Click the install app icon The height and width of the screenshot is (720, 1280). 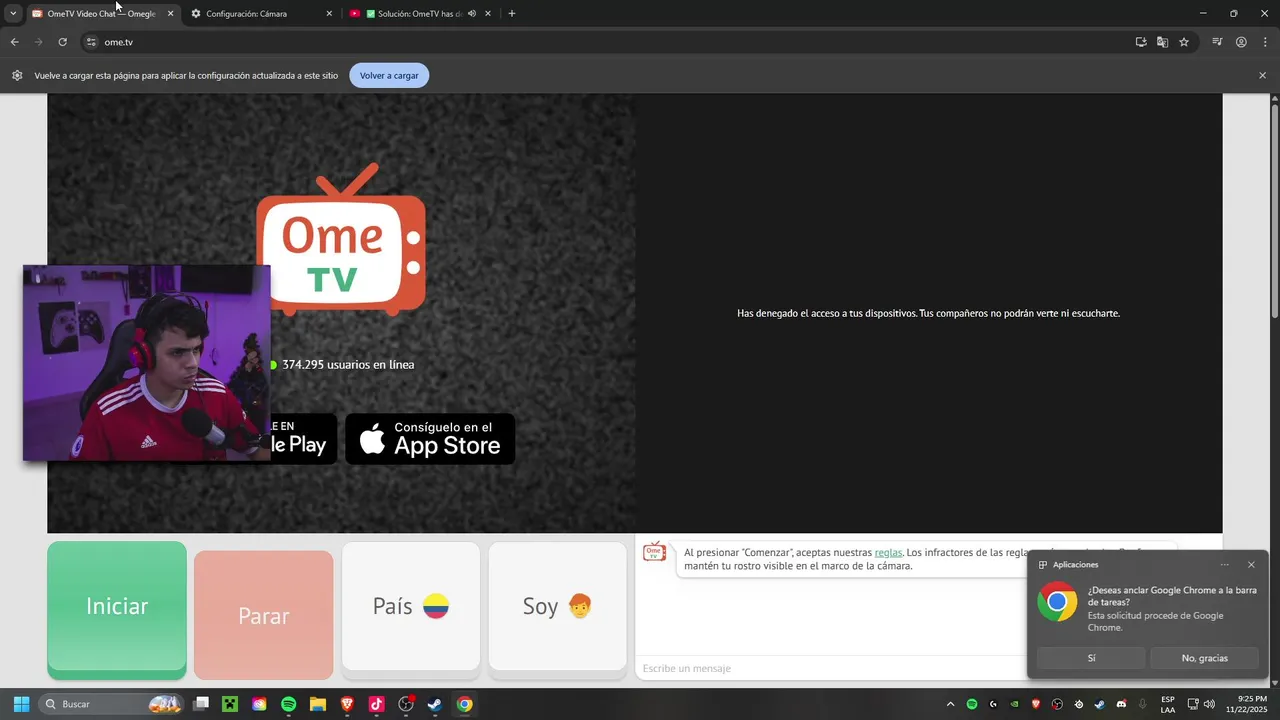[1141, 42]
